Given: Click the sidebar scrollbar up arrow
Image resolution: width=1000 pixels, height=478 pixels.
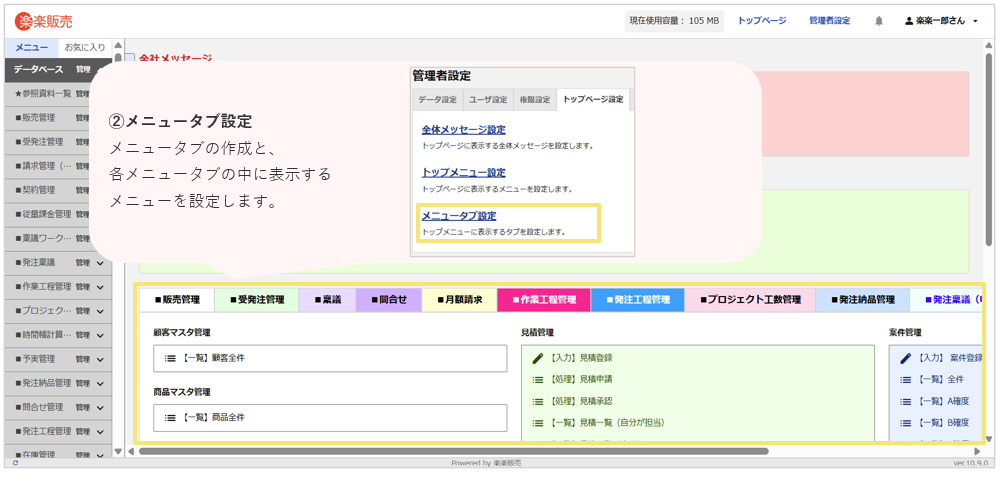Looking at the screenshot, I should 117,45.
